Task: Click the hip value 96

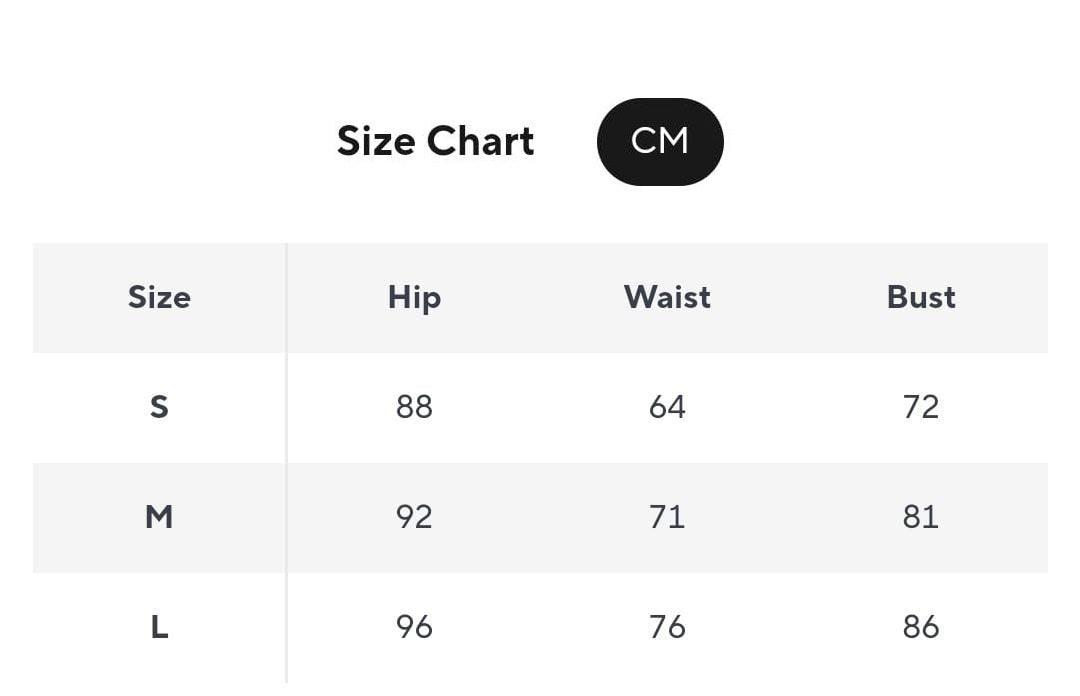Action: click(x=414, y=627)
